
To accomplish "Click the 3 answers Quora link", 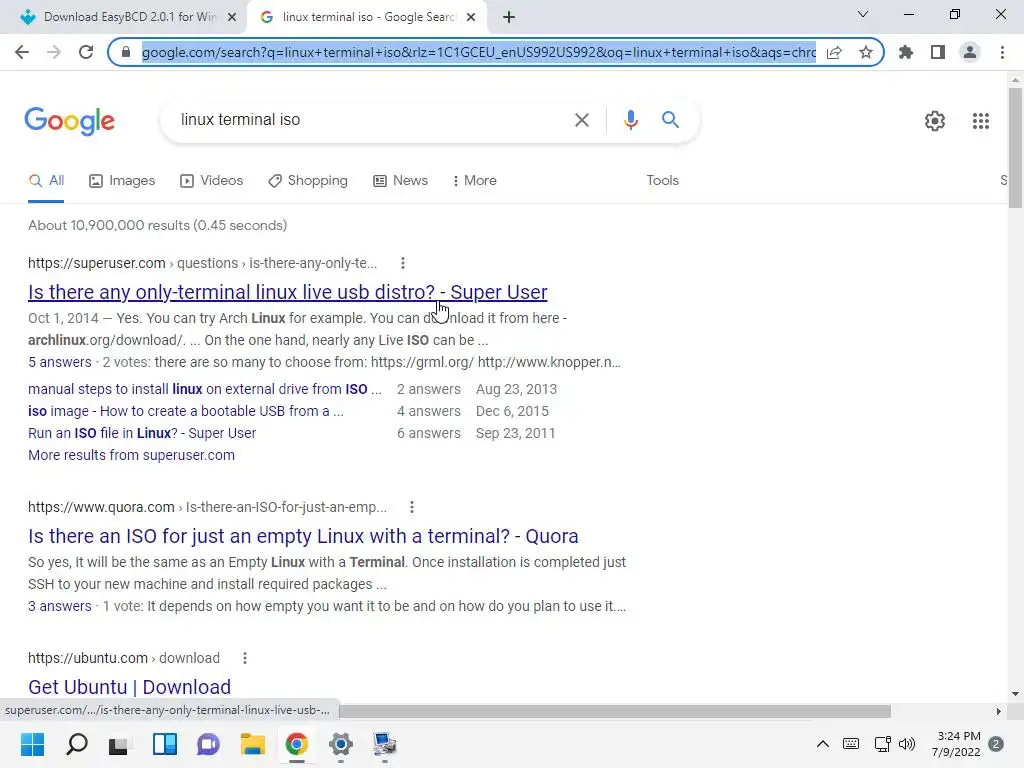I will [x=59, y=607].
